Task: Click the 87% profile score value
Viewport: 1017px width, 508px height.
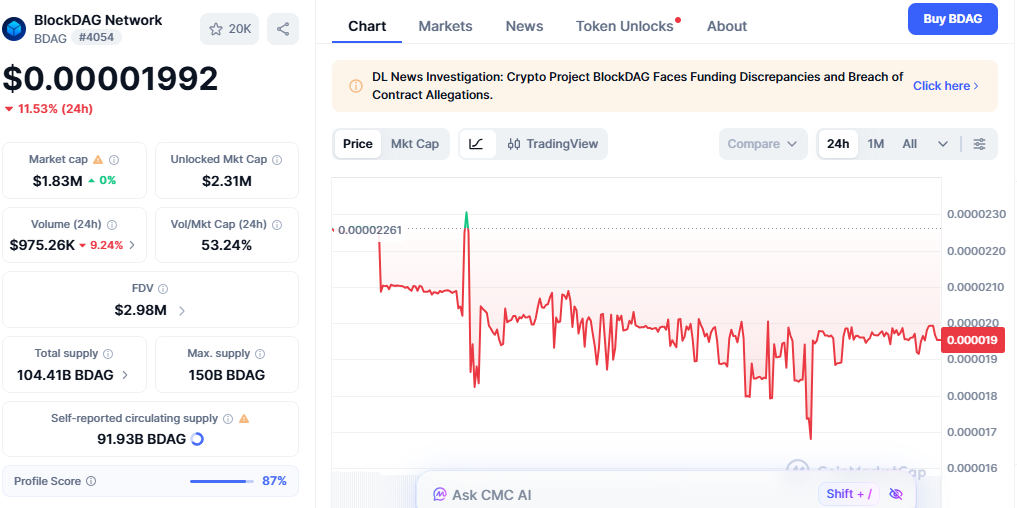Action: pos(274,481)
